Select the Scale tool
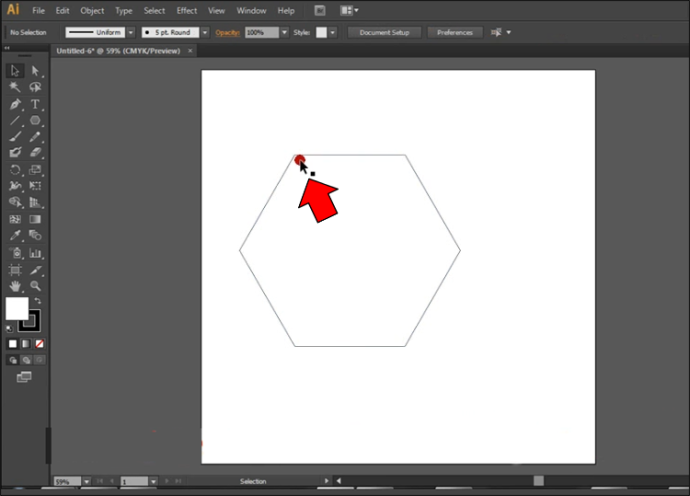 click(35, 170)
